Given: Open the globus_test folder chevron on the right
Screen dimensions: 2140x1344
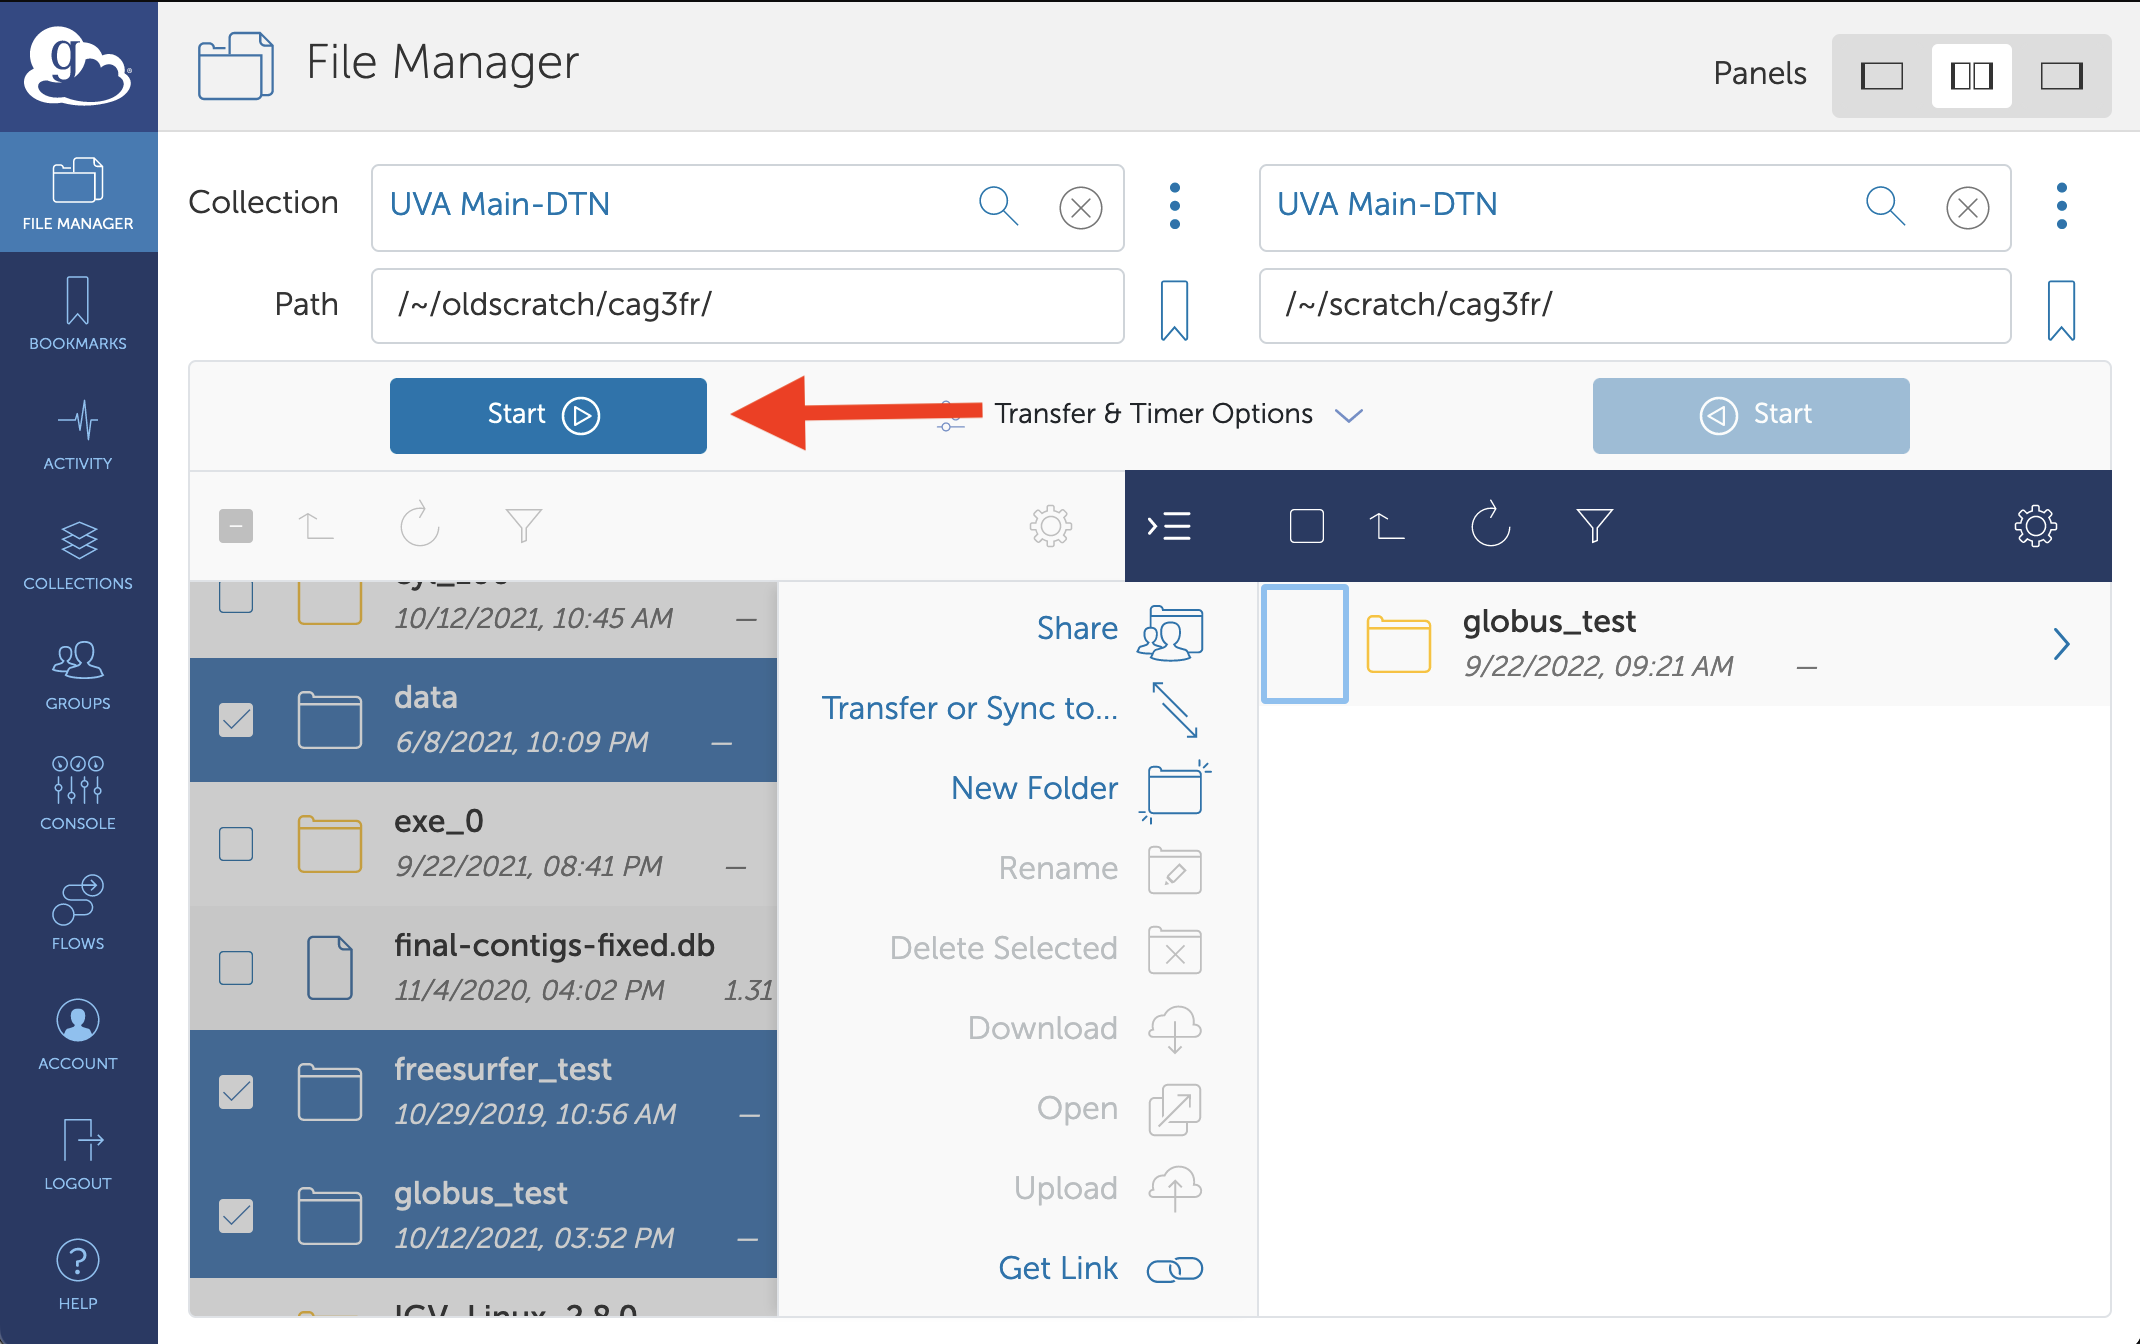Looking at the screenshot, I should (2061, 644).
